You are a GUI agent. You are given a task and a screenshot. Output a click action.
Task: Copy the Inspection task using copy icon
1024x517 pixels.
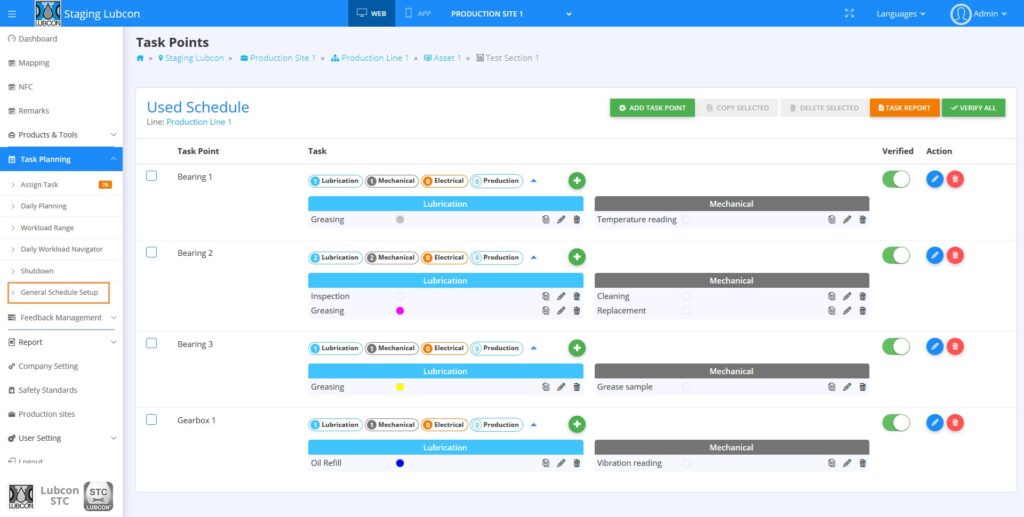click(x=545, y=296)
